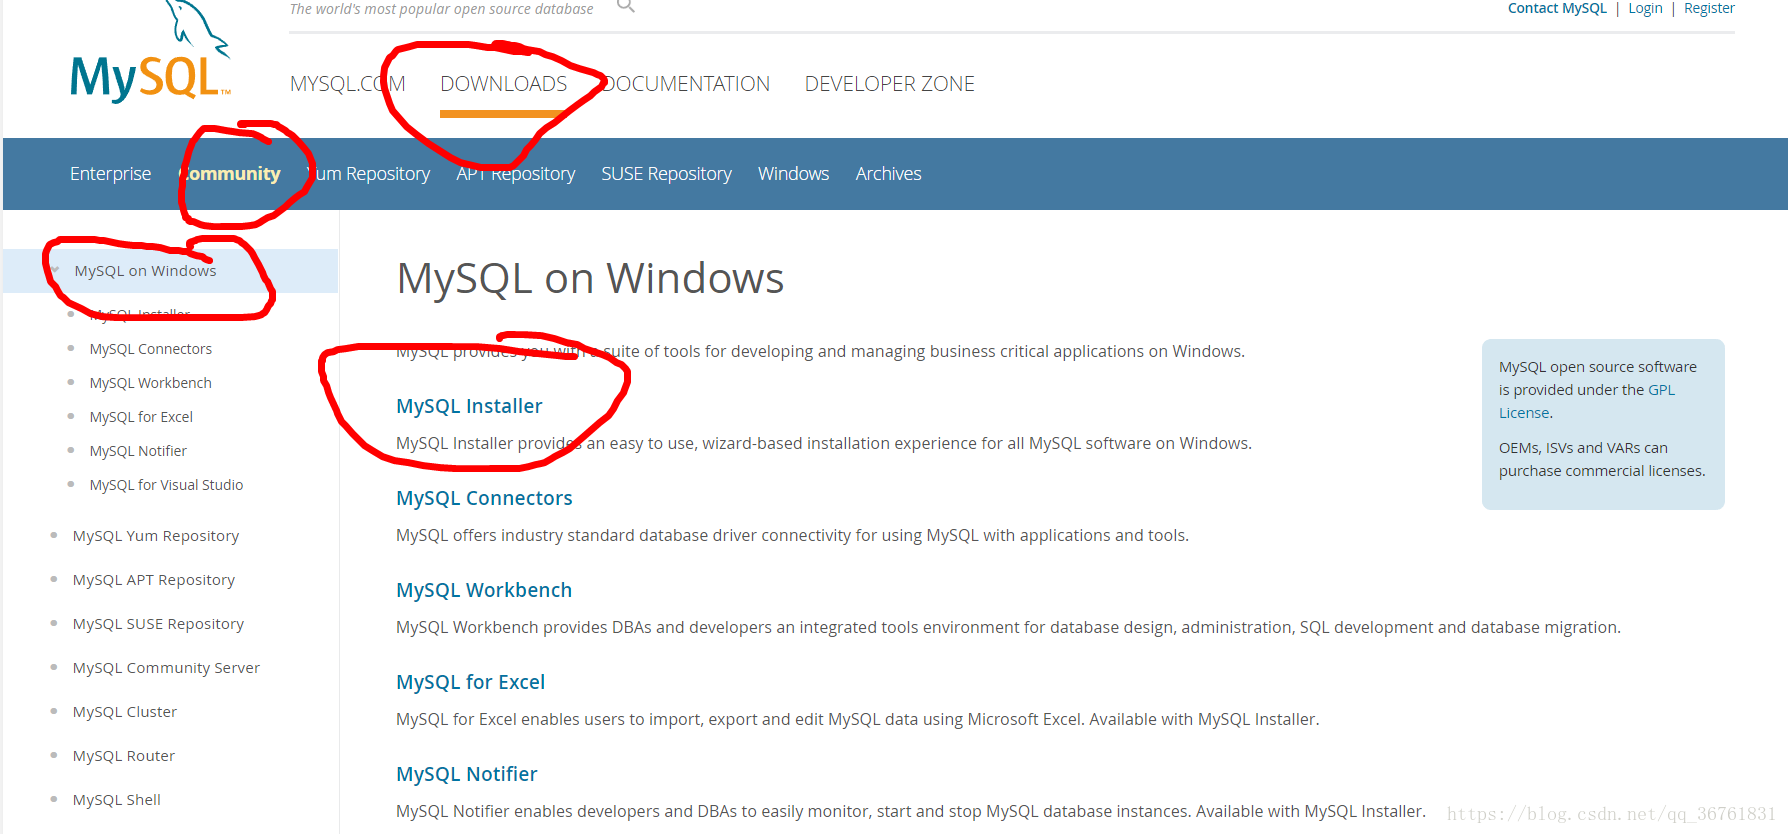Image resolution: width=1788 pixels, height=834 pixels.
Task: Click MySQL for Excel heading link
Action: 470,682
